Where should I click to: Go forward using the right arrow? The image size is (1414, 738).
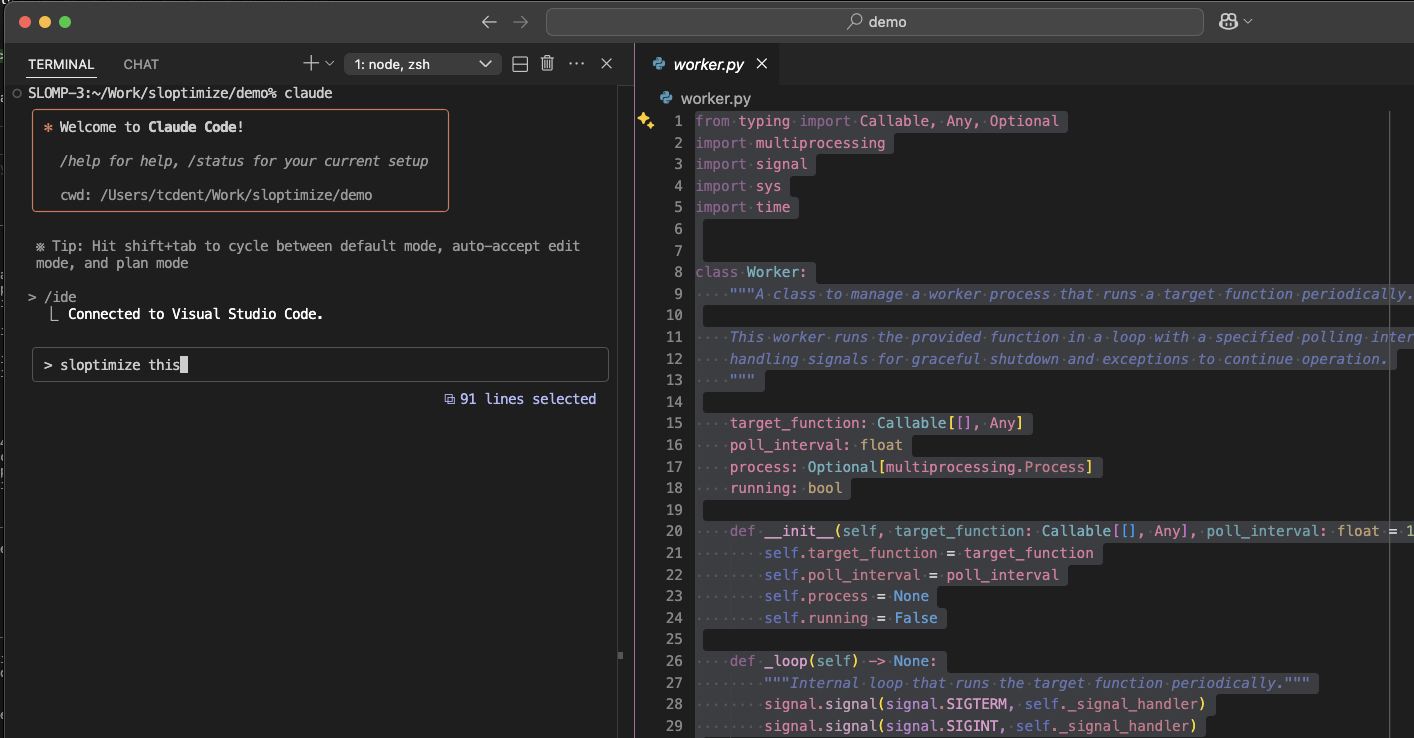tap(520, 22)
